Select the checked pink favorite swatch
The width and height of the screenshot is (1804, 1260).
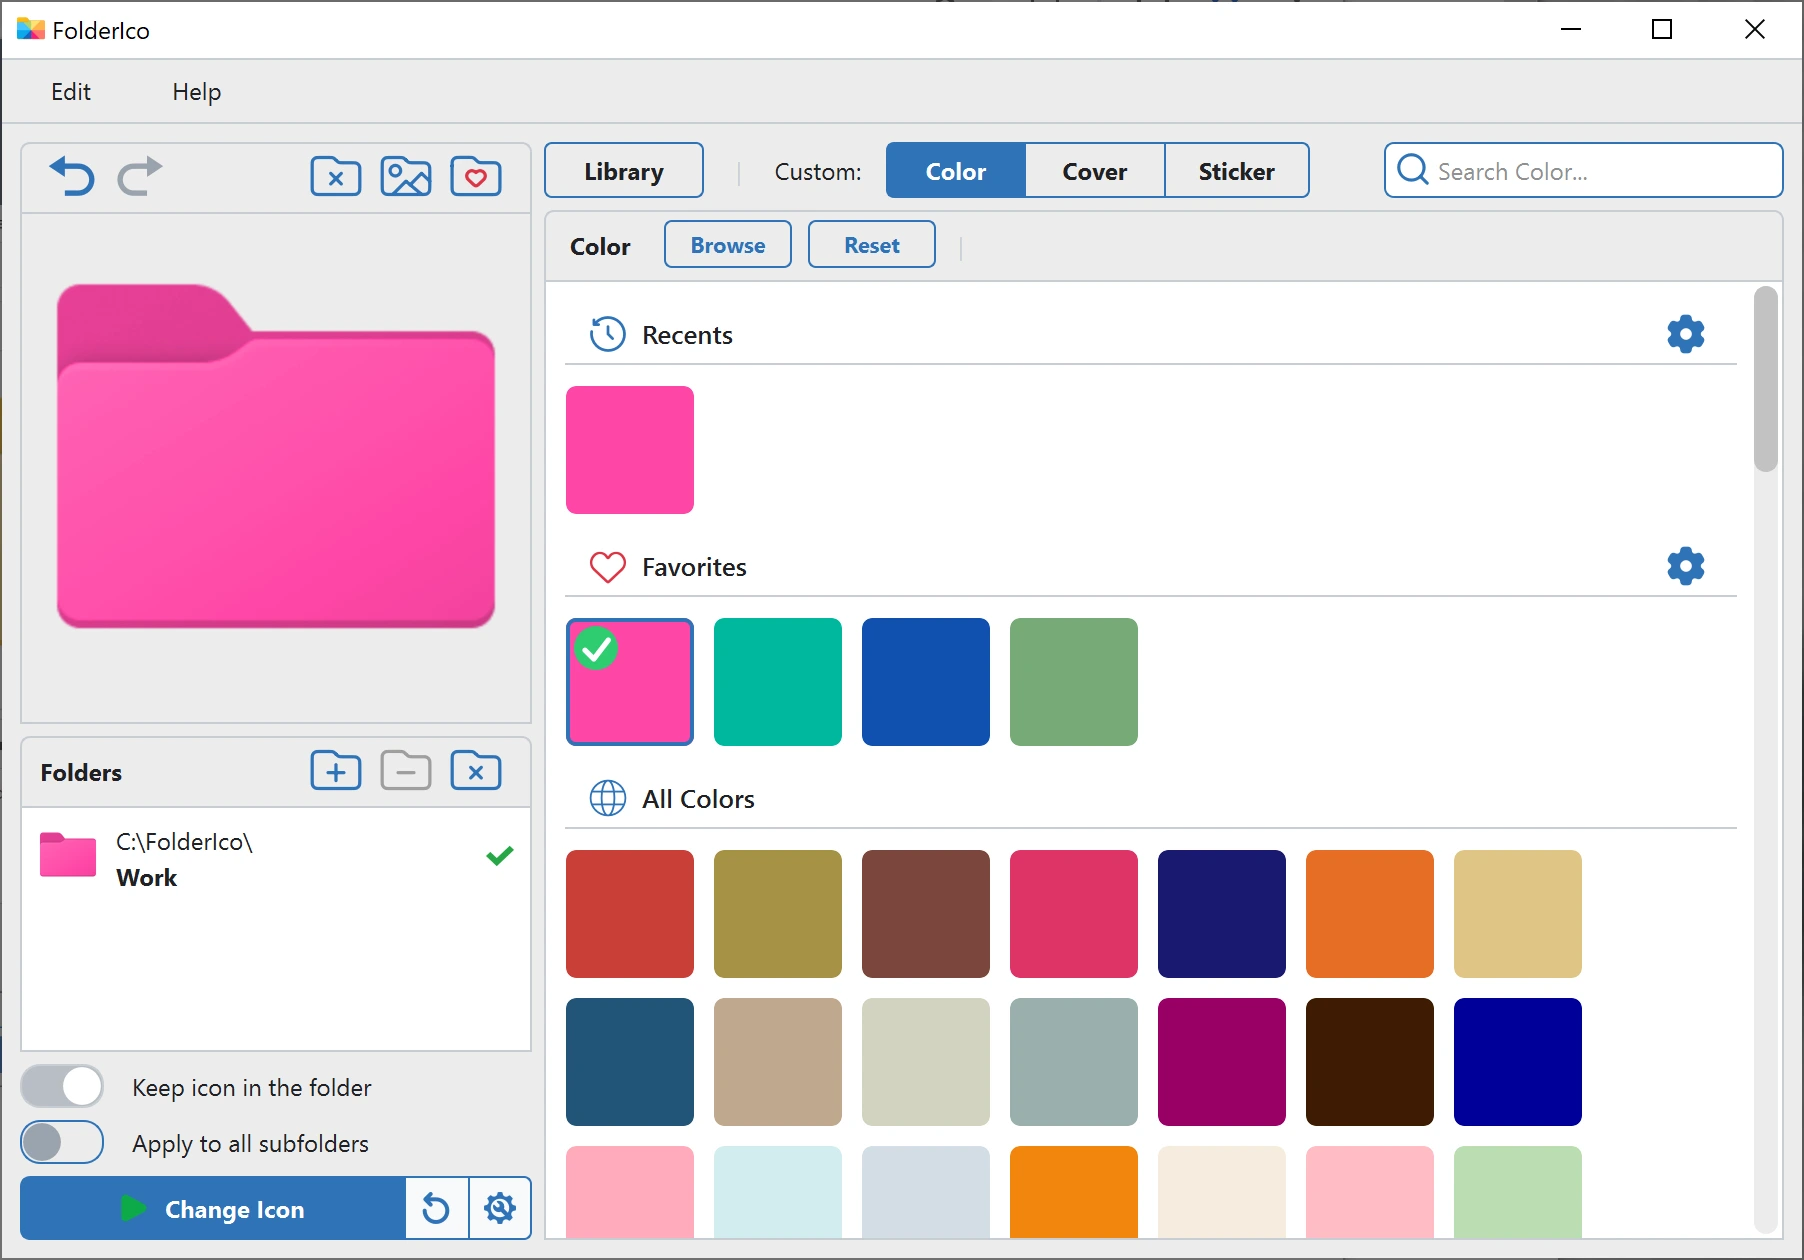(x=630, y=682)
